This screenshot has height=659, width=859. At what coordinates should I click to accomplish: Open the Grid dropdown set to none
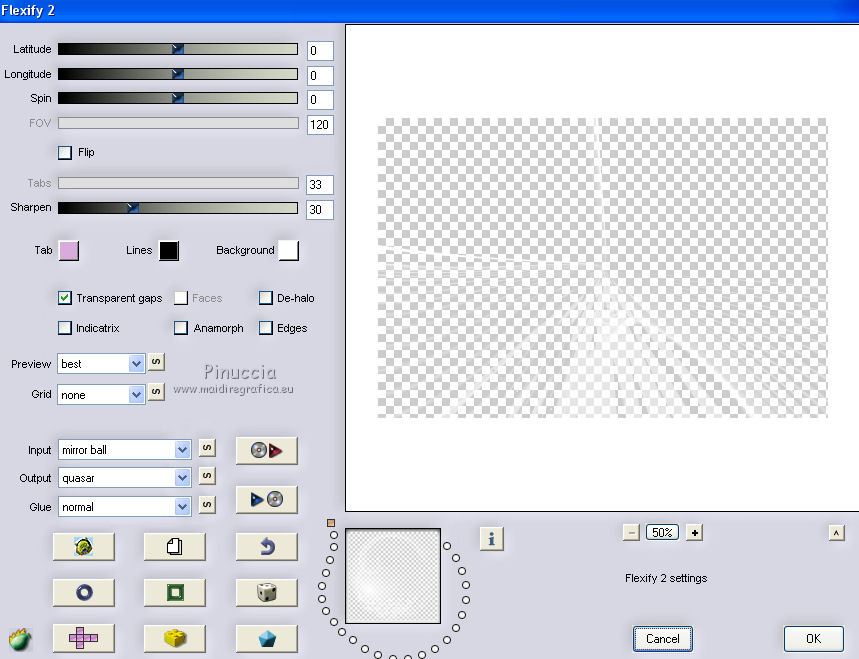point(101,394)
